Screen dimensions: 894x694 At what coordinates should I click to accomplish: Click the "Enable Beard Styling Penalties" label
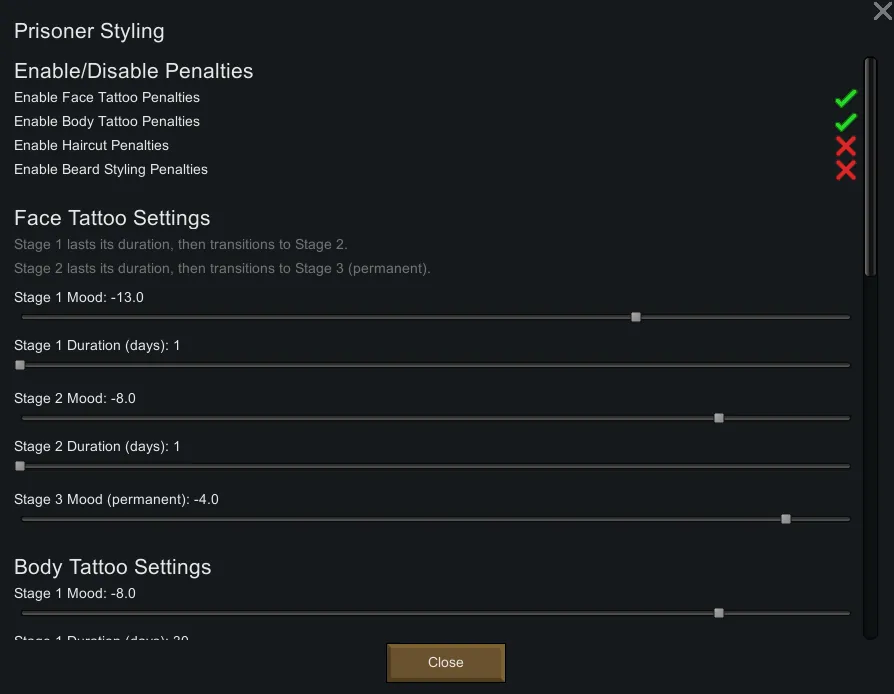pos(111,170)
